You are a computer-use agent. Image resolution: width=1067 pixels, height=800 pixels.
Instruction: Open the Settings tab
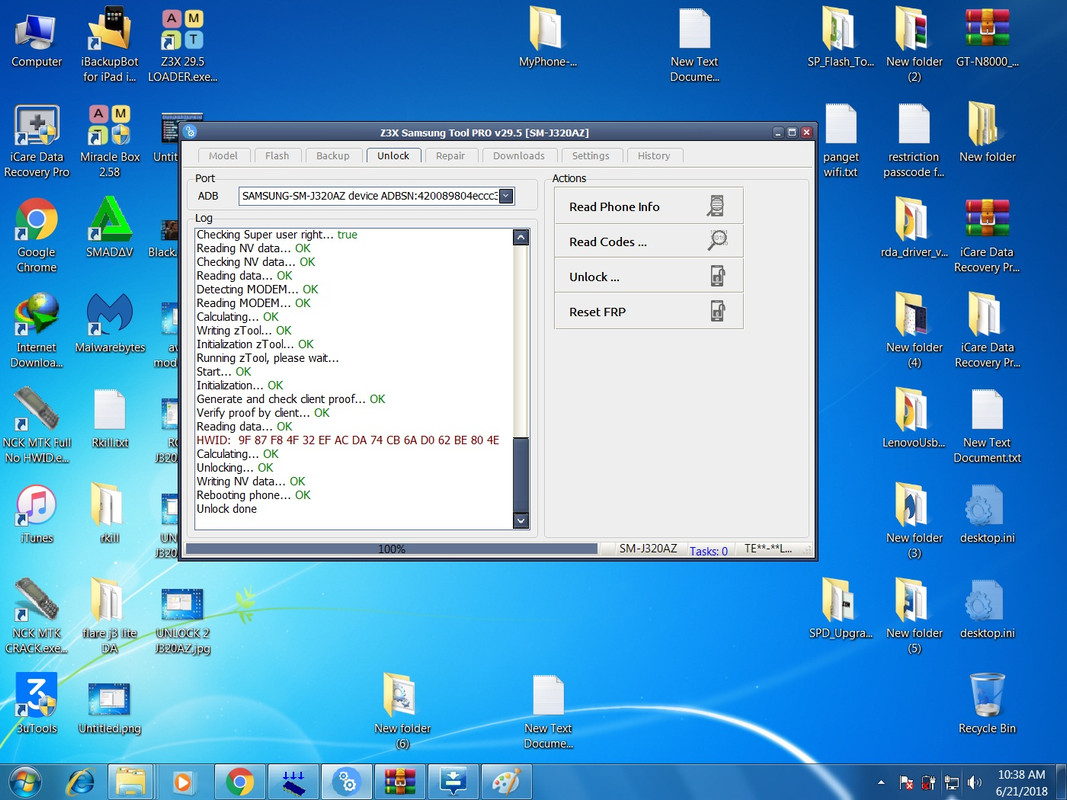(x=591, y=156)
